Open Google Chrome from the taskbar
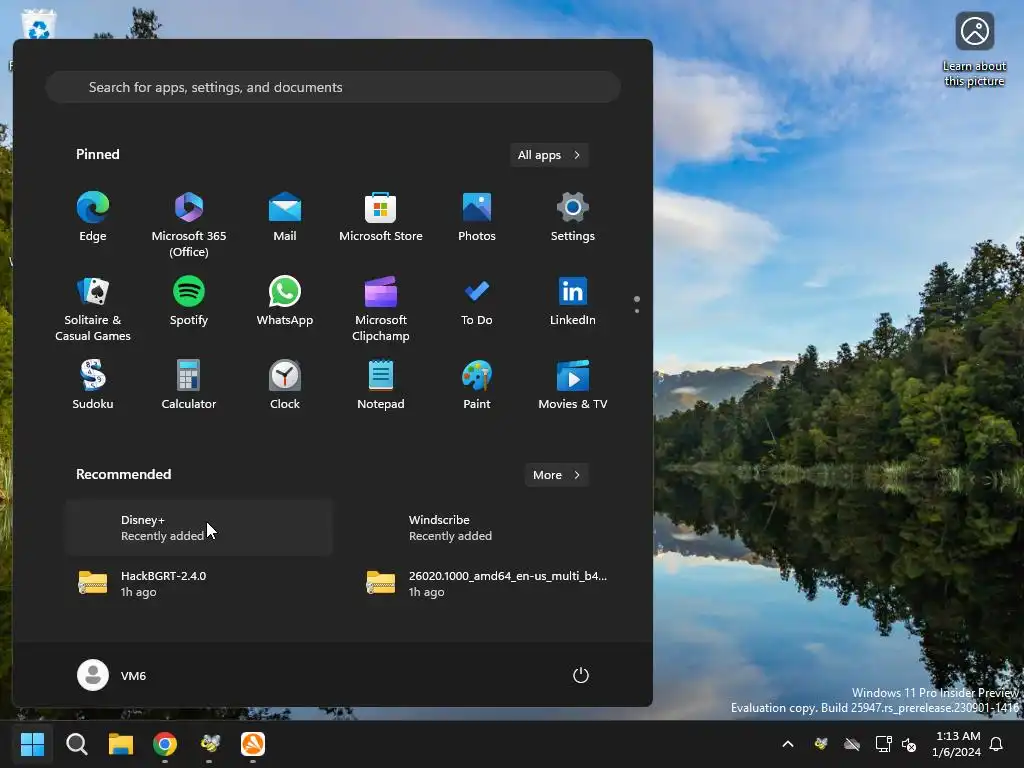1024x768 pixels. point(165,744)
